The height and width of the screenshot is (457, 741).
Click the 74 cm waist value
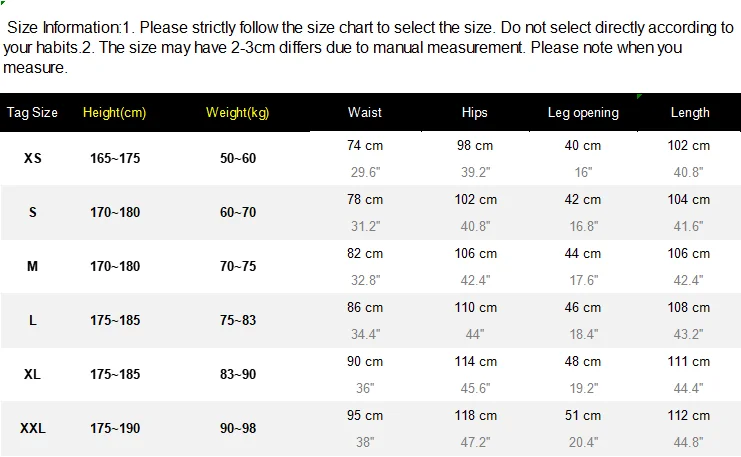(365, 146)
